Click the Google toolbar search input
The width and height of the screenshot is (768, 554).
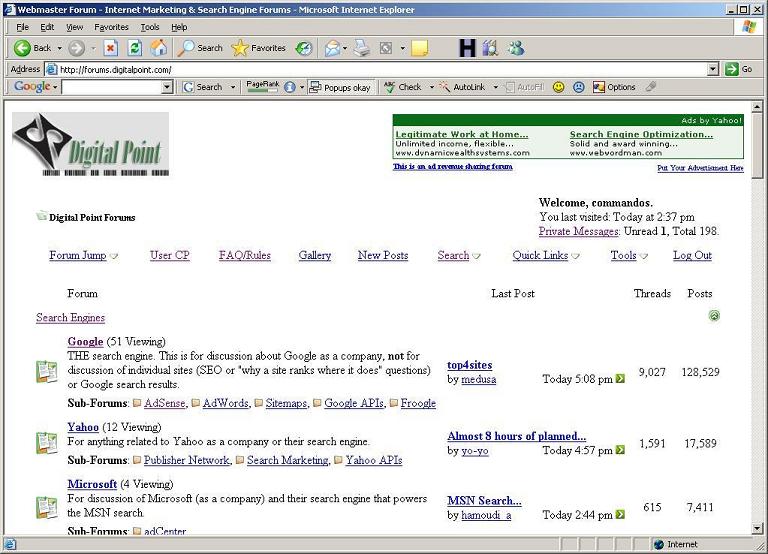point(113,87)
